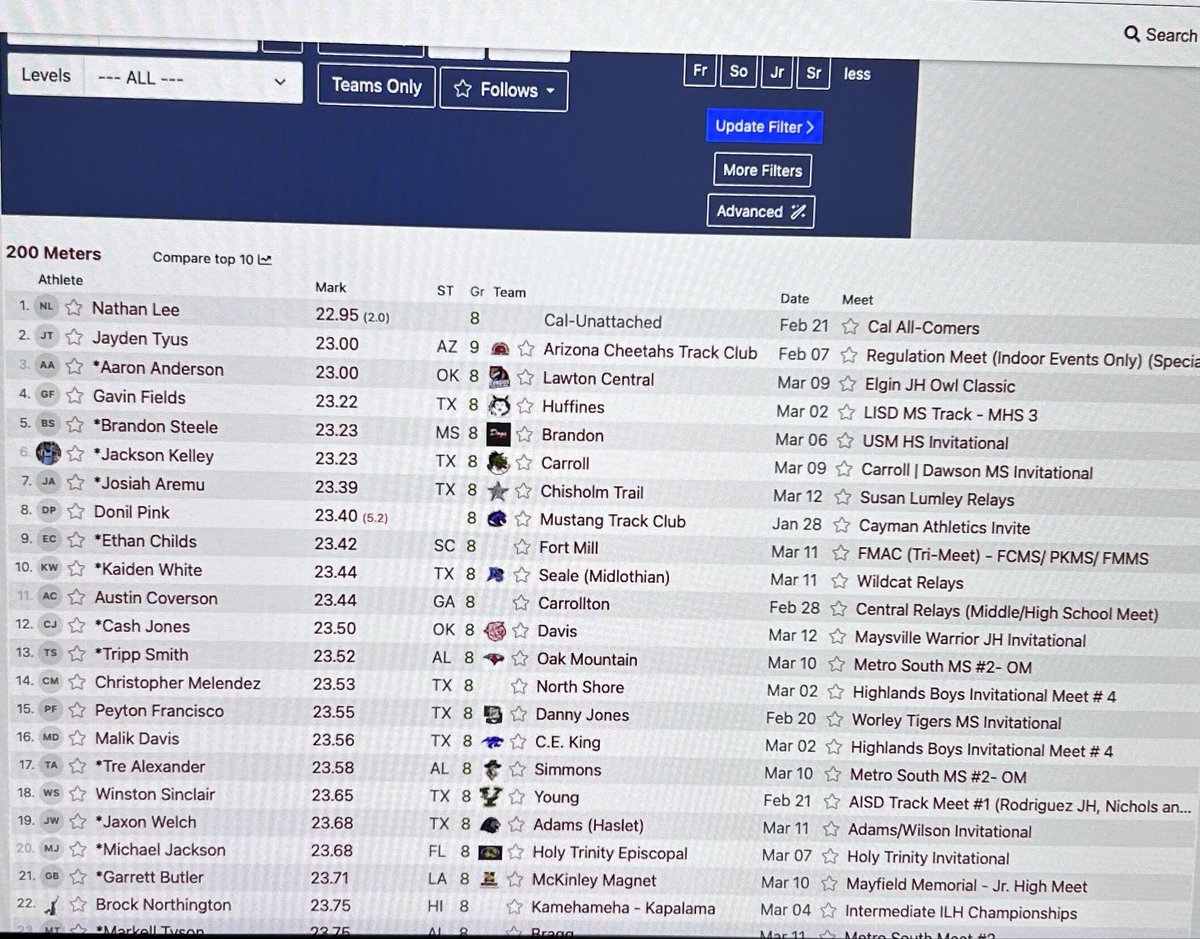Viewport: 1200px width, 939px height.
Task: Toggle the Sr grade filter
Action: point(814,73)
